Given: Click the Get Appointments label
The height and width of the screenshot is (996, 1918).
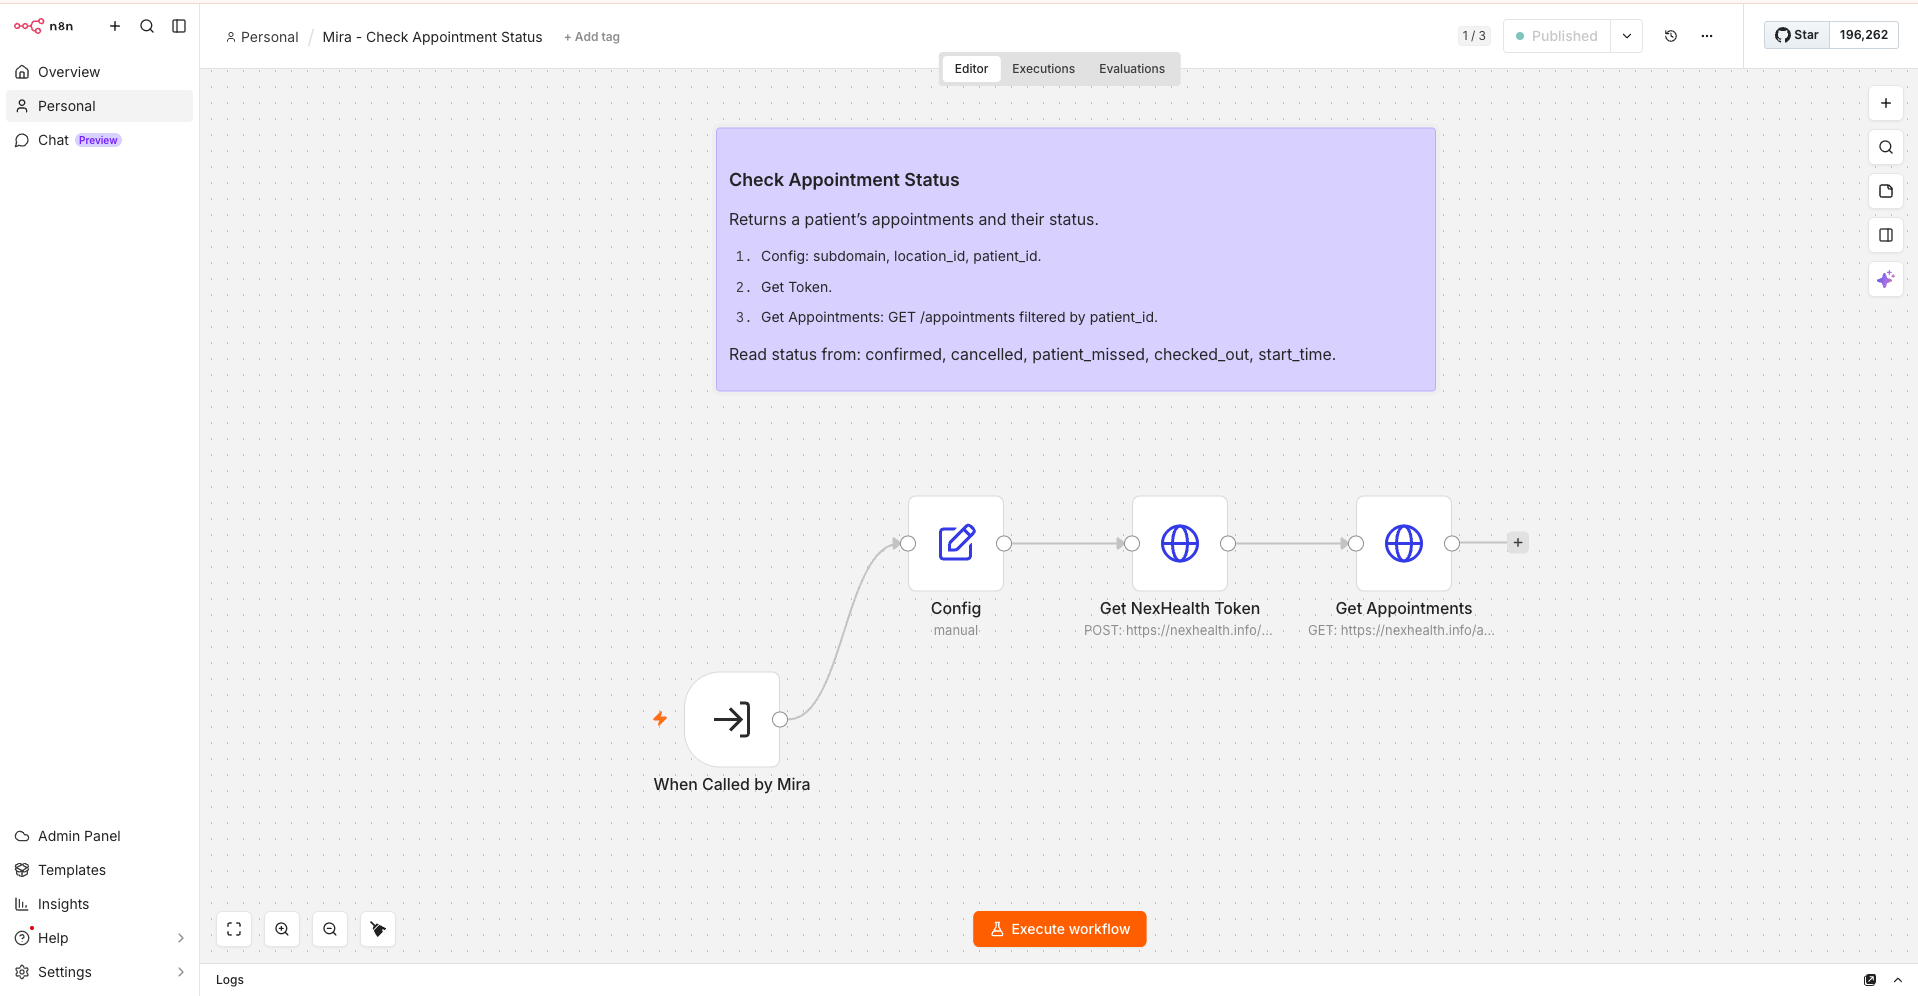Looking at the screenshot, I should click(1404, 608).
